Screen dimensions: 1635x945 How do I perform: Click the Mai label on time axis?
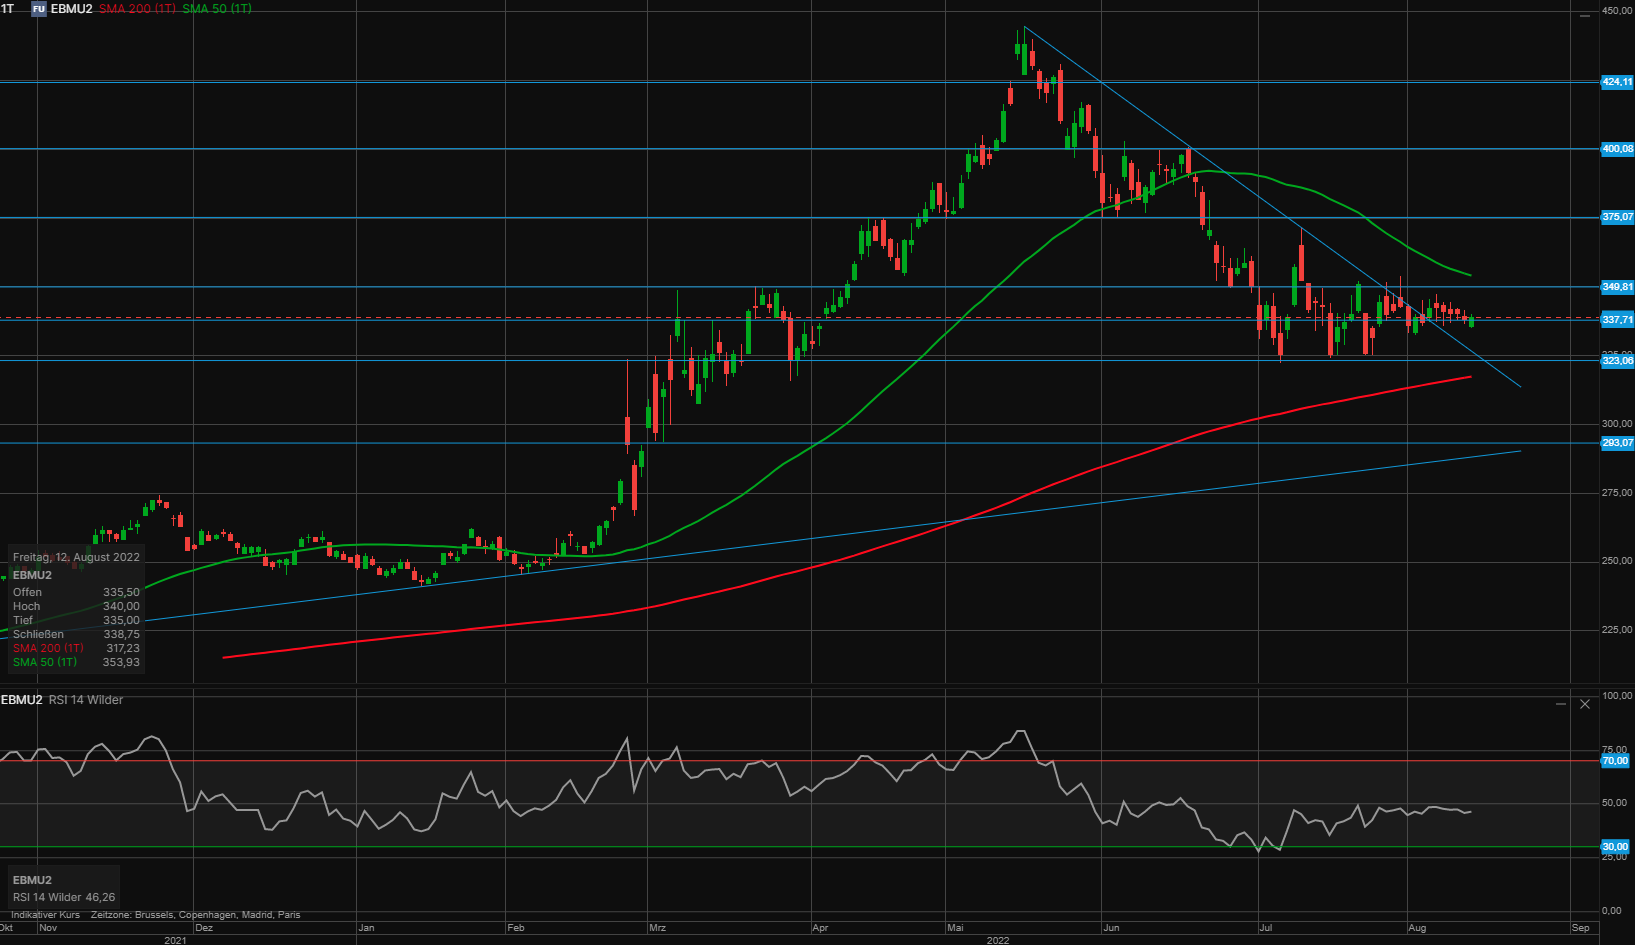956,928
